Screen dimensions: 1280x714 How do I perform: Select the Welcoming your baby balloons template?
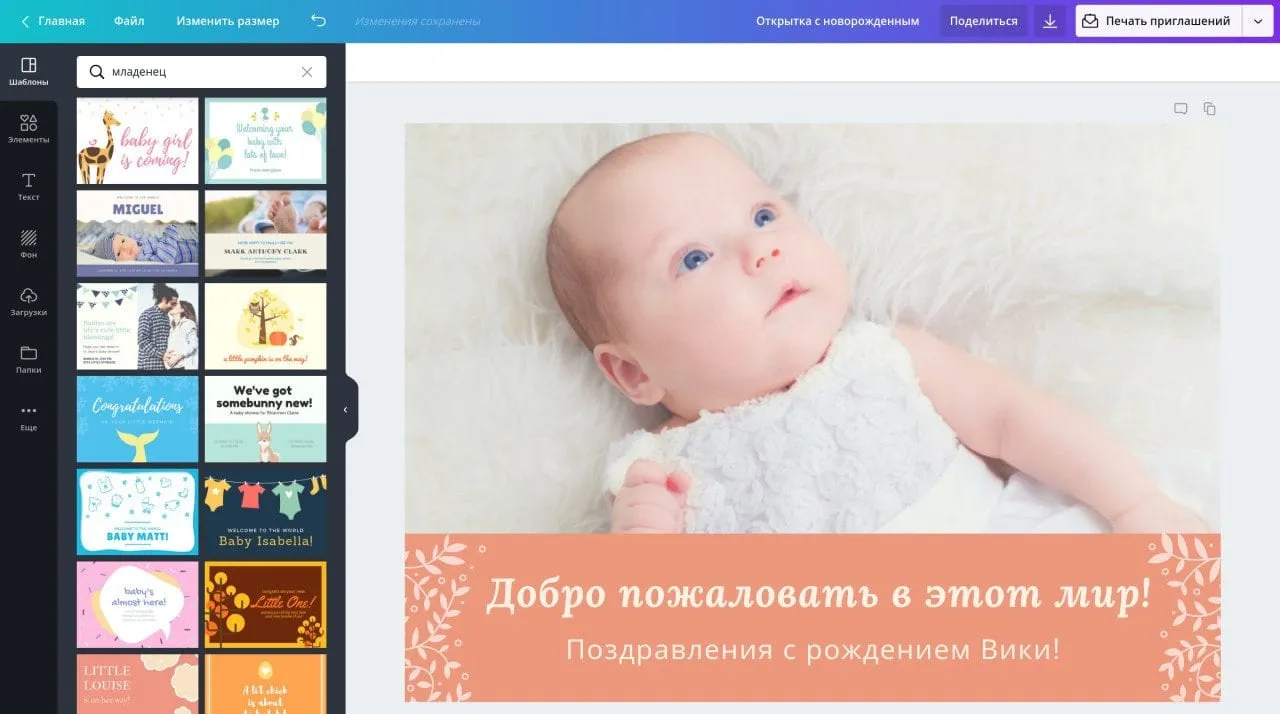[x=265, y=141]
